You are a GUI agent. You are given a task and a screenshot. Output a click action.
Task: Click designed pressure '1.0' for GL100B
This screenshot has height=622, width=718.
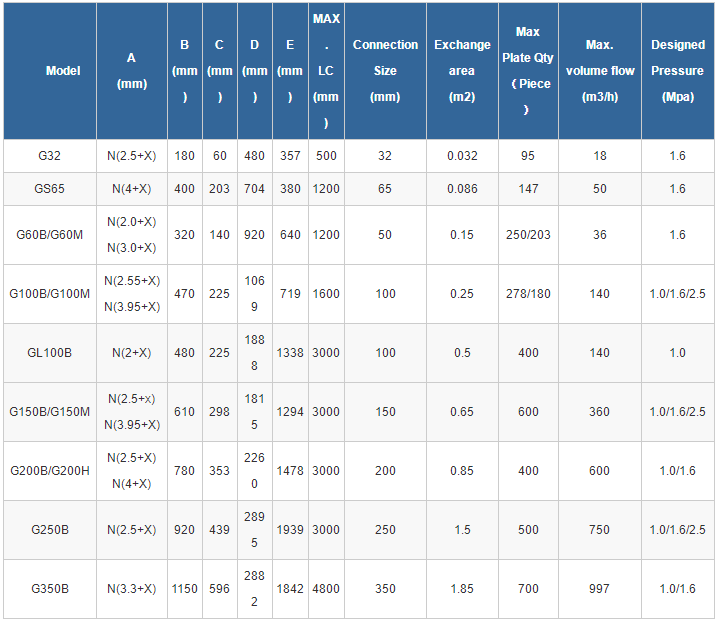[x=677, y=353]
